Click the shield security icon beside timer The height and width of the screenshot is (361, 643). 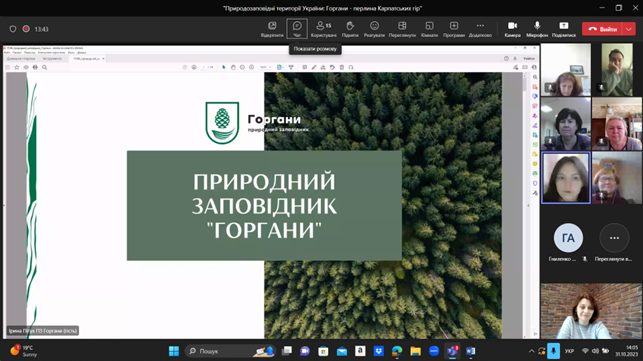[13, 29]
